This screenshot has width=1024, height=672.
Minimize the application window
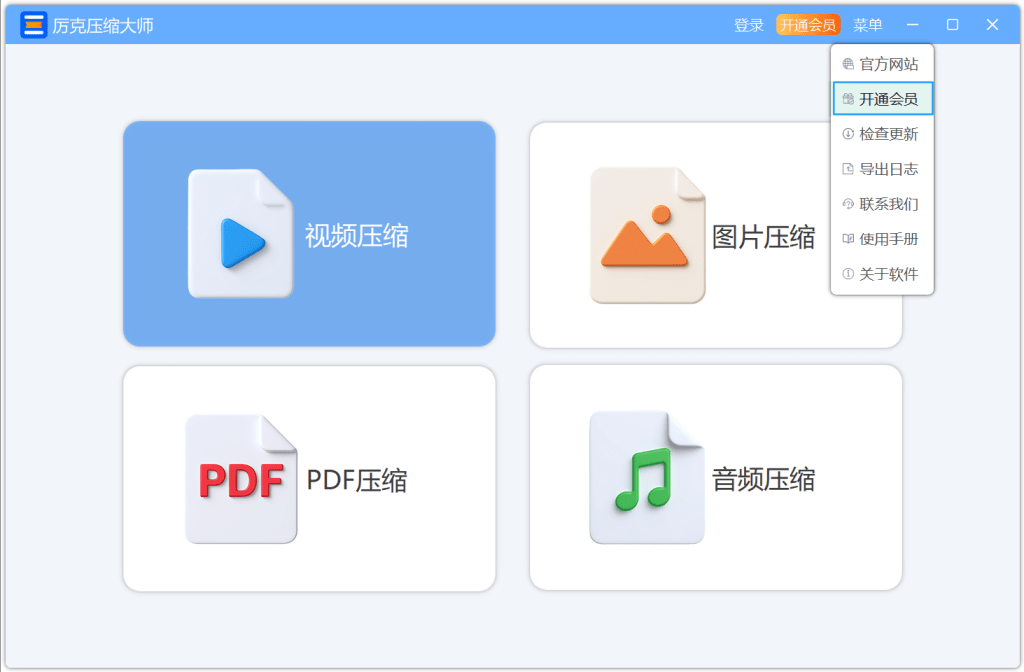[x=912, y=25]
